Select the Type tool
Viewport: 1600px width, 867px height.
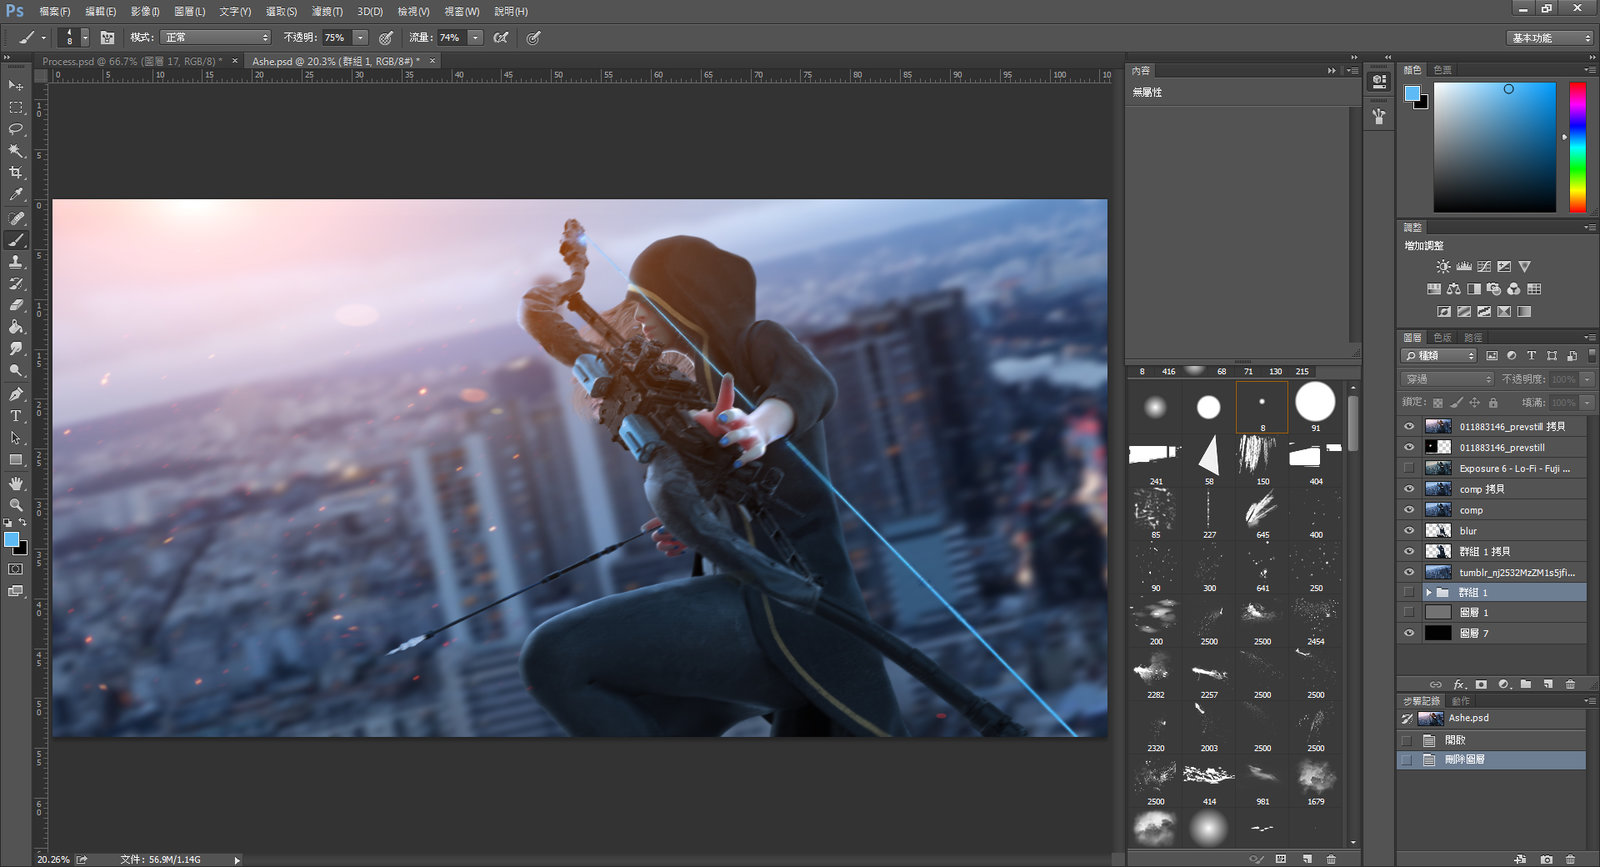point(16,416)
